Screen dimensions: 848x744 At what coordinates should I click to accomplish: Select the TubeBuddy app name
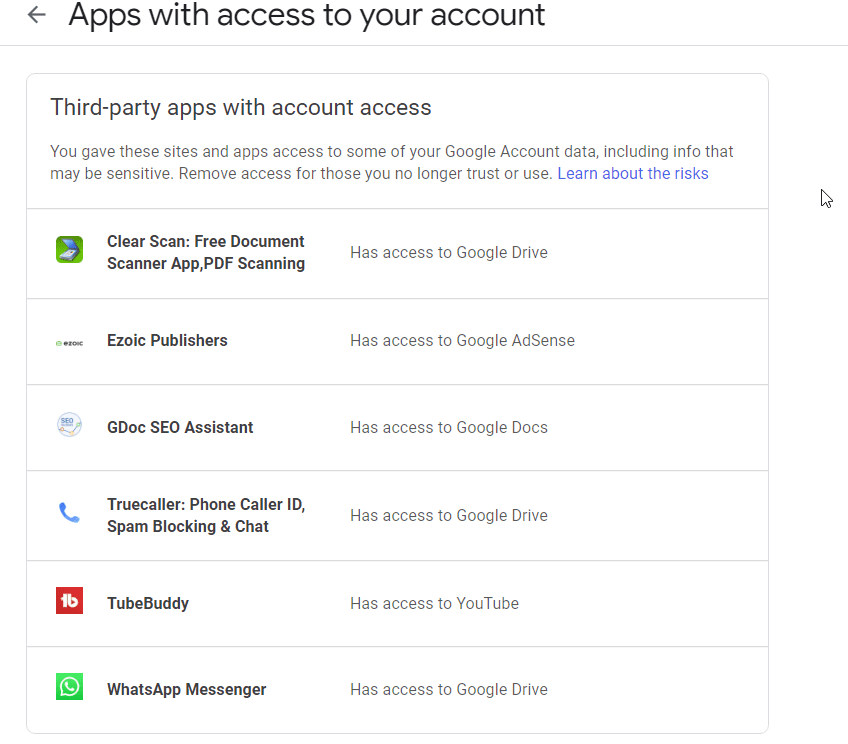(148, 603)
